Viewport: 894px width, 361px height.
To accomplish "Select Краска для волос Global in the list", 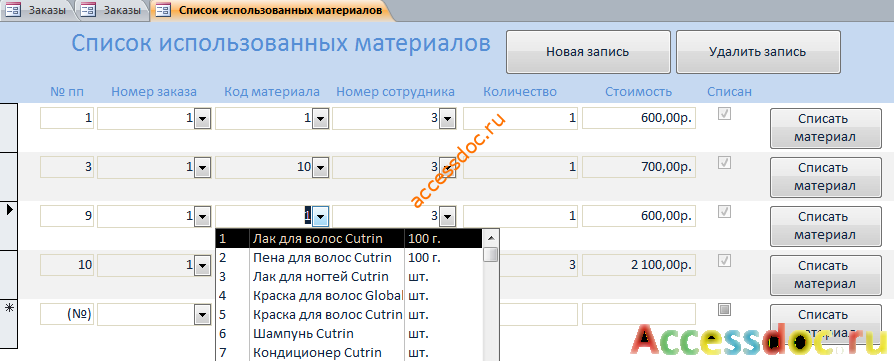I will (x=349, y=295).
